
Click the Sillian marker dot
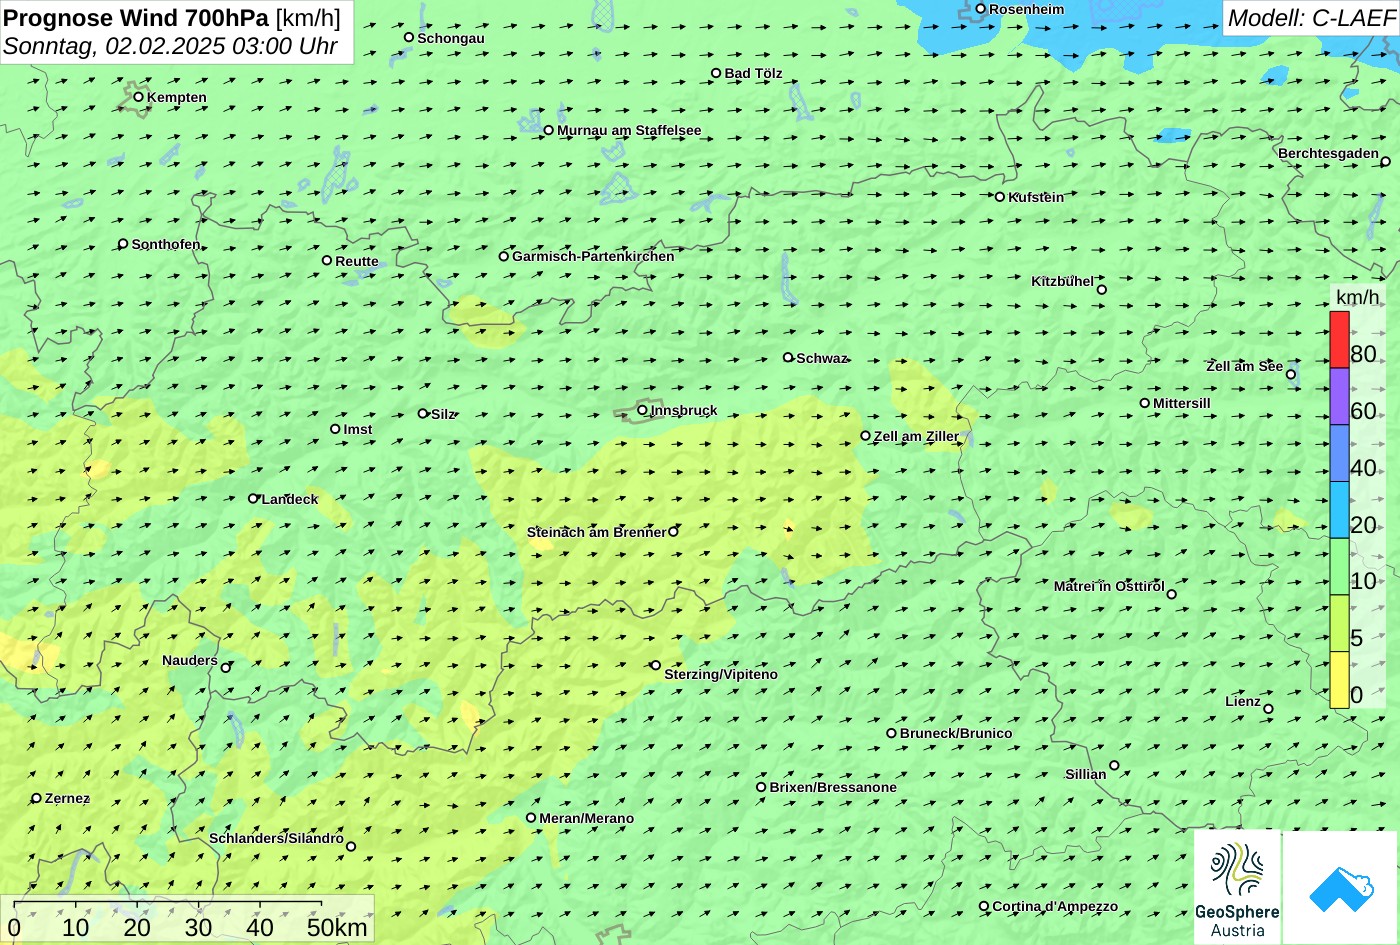coord(1114,766)
